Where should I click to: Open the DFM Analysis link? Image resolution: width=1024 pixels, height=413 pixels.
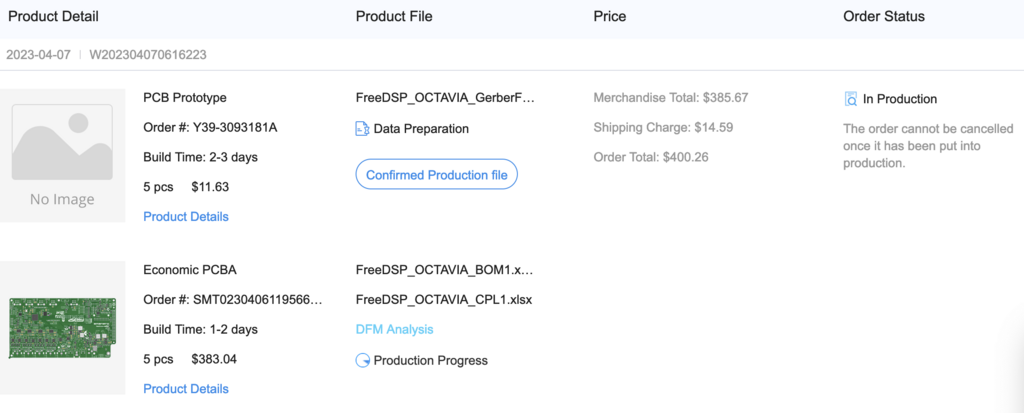tap(394, 329)
